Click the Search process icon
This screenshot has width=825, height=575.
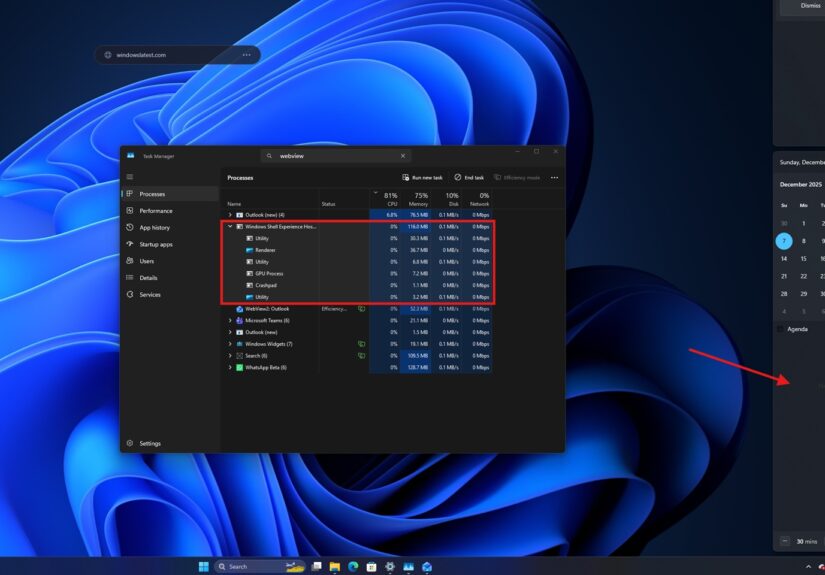tap(239, 356)
